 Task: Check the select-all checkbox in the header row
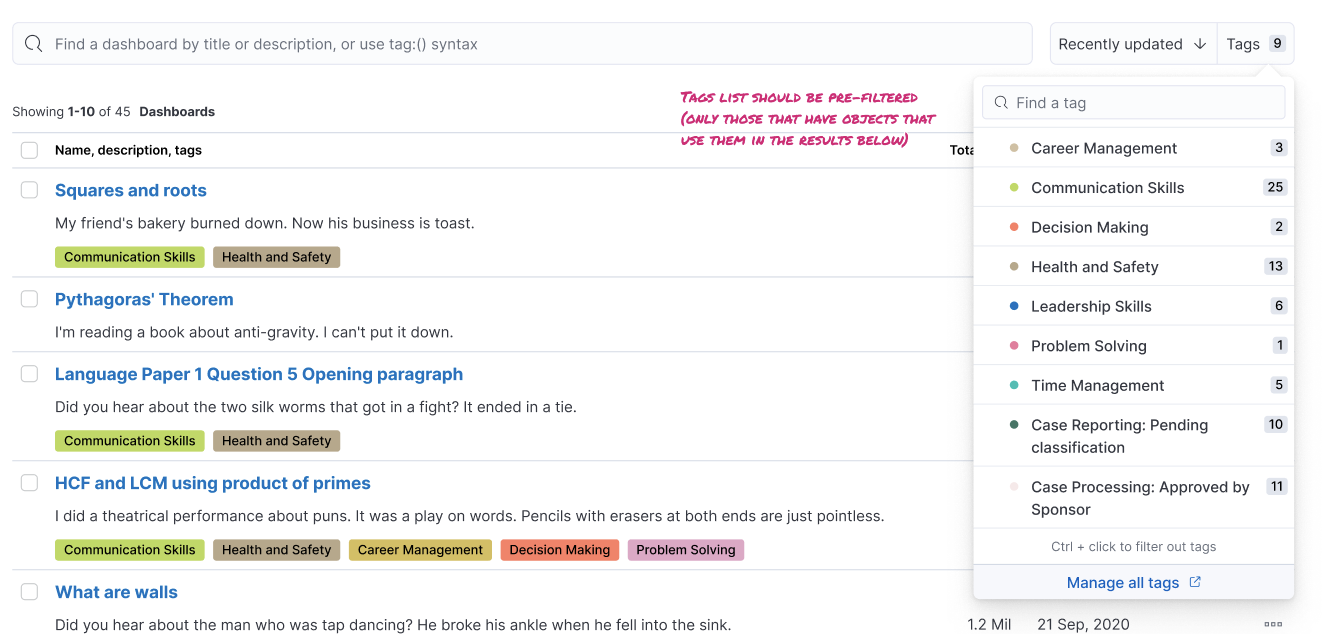[x=29, y=149]
